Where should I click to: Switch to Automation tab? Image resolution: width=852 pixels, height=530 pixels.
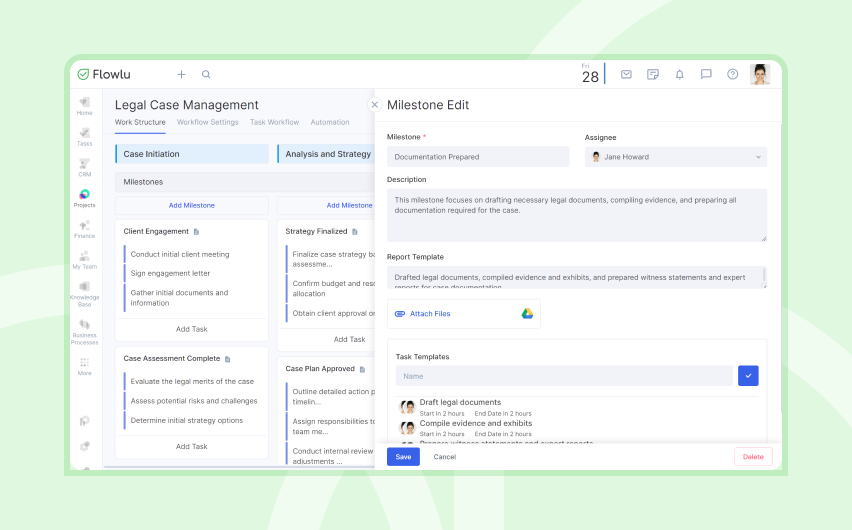click(330, 122)
